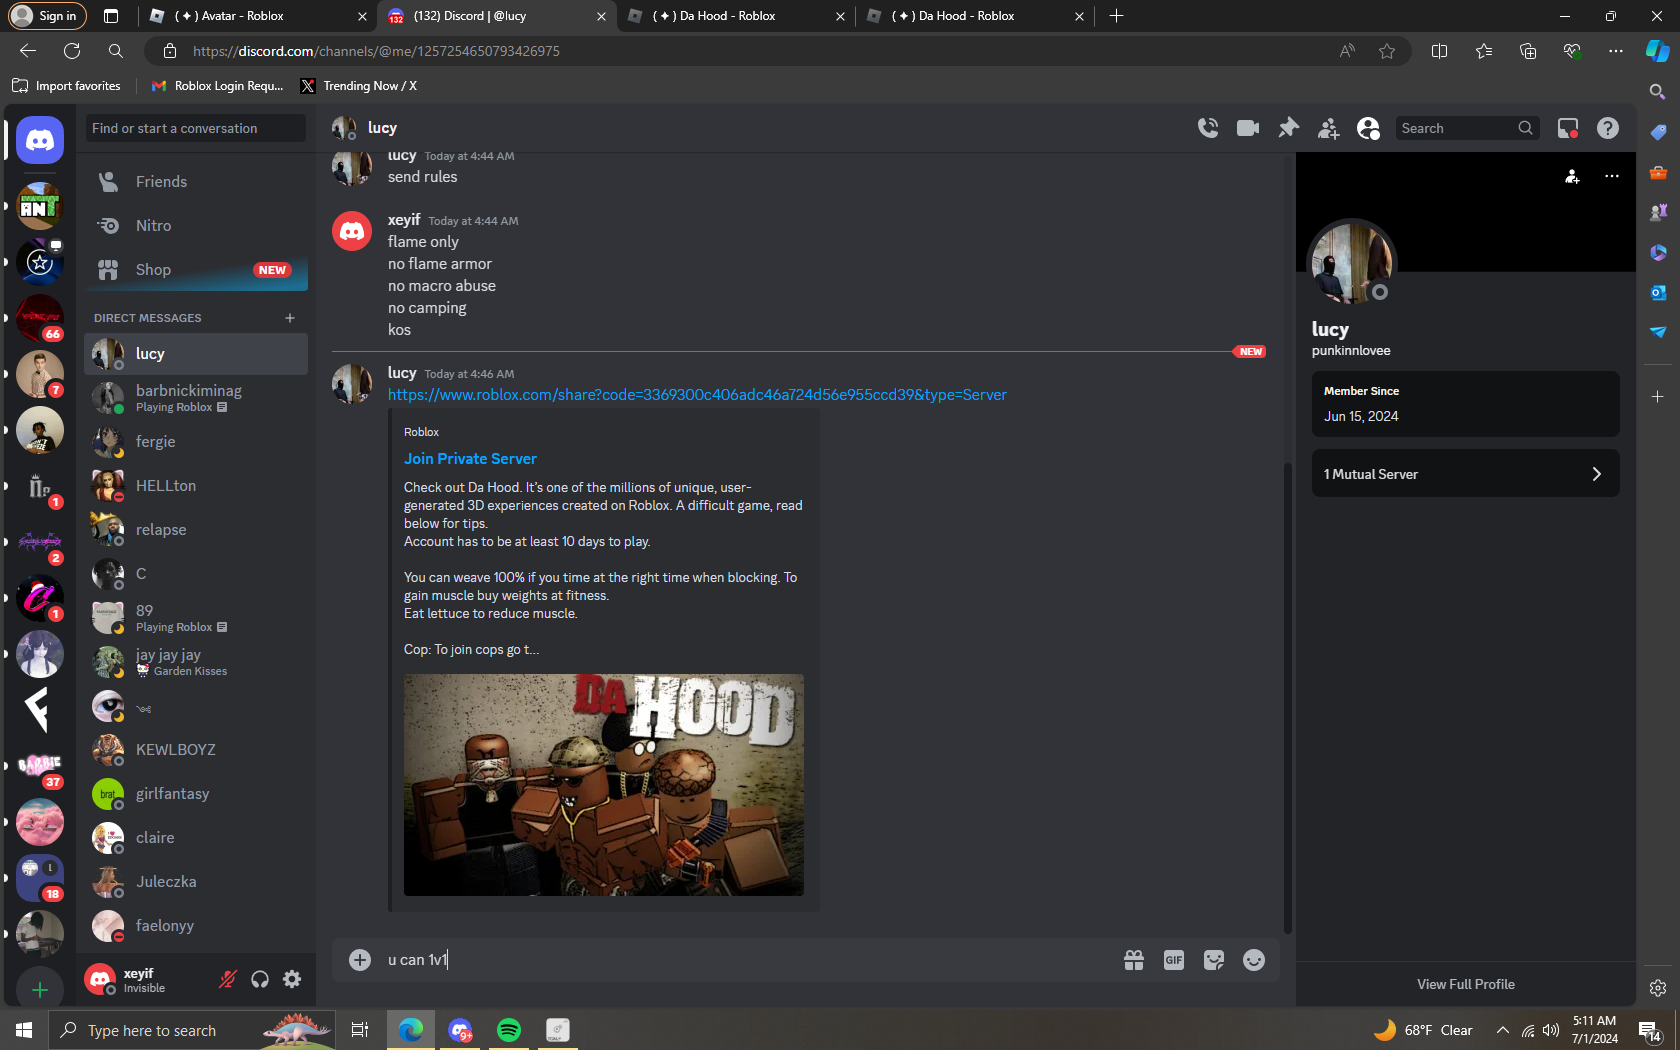Click the chat scrollbar
The image size is (1680, 1050).
(x=1287, y=698)
